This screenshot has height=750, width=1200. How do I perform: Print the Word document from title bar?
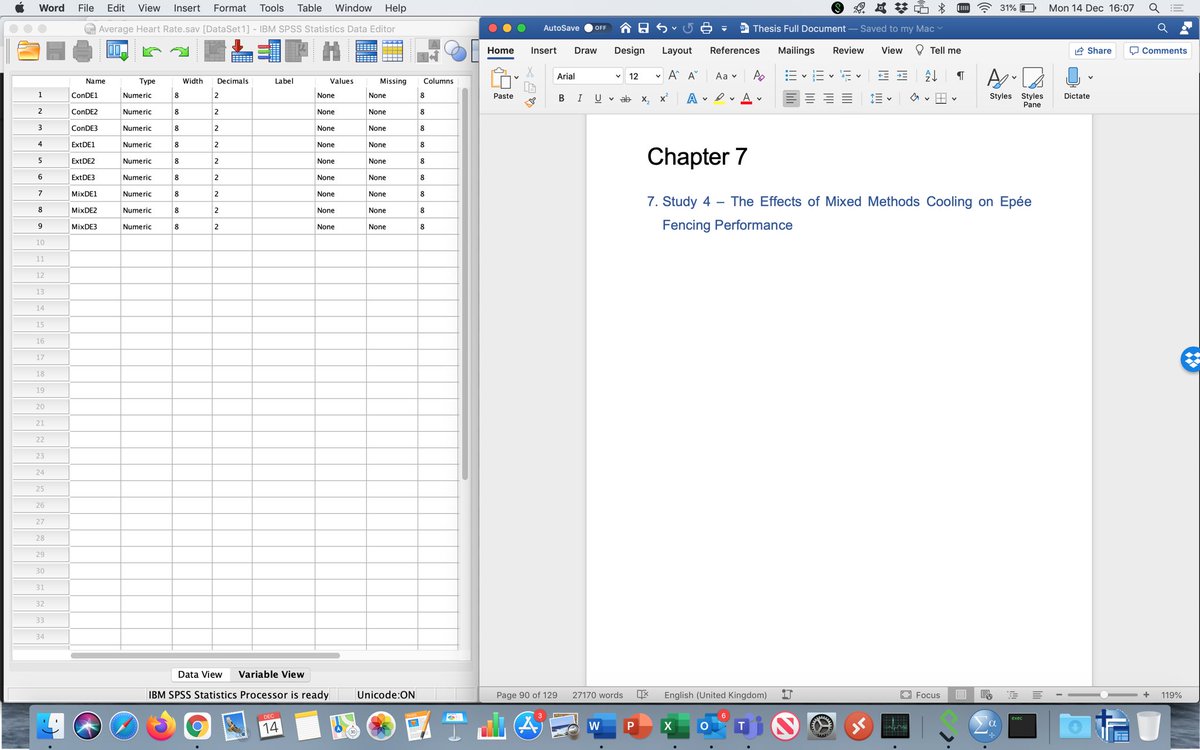(706, 28)
